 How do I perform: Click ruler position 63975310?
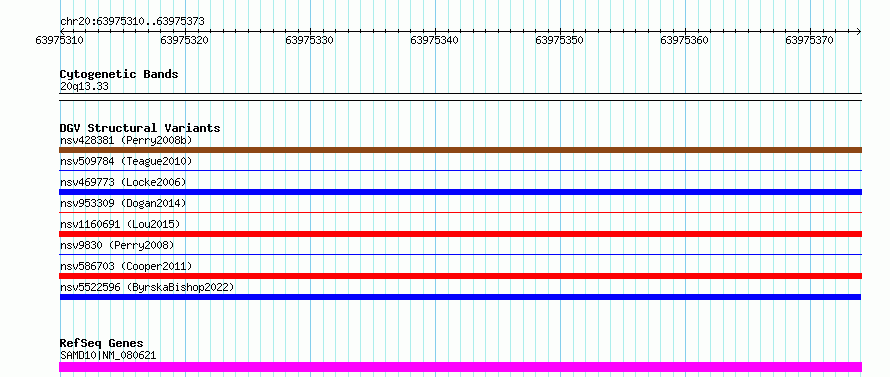[60, 40]
